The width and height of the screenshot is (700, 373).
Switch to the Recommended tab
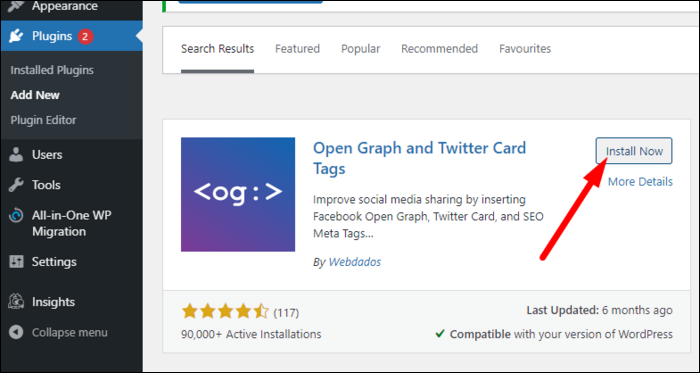point(439,49)
